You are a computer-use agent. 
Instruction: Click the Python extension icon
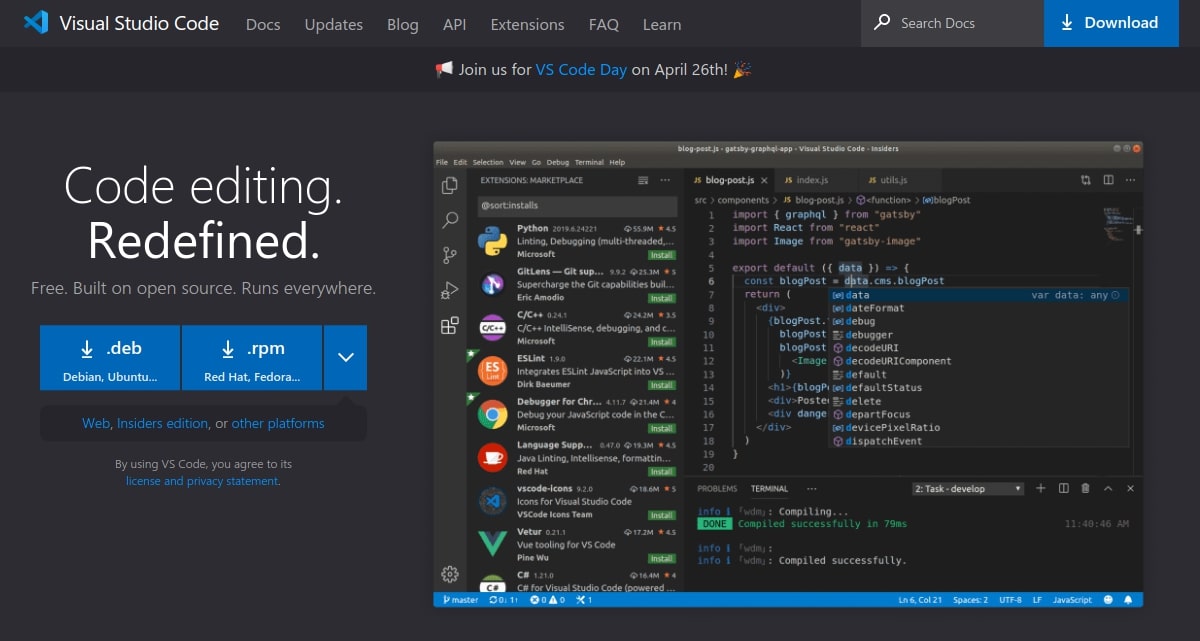pos(492,241)
